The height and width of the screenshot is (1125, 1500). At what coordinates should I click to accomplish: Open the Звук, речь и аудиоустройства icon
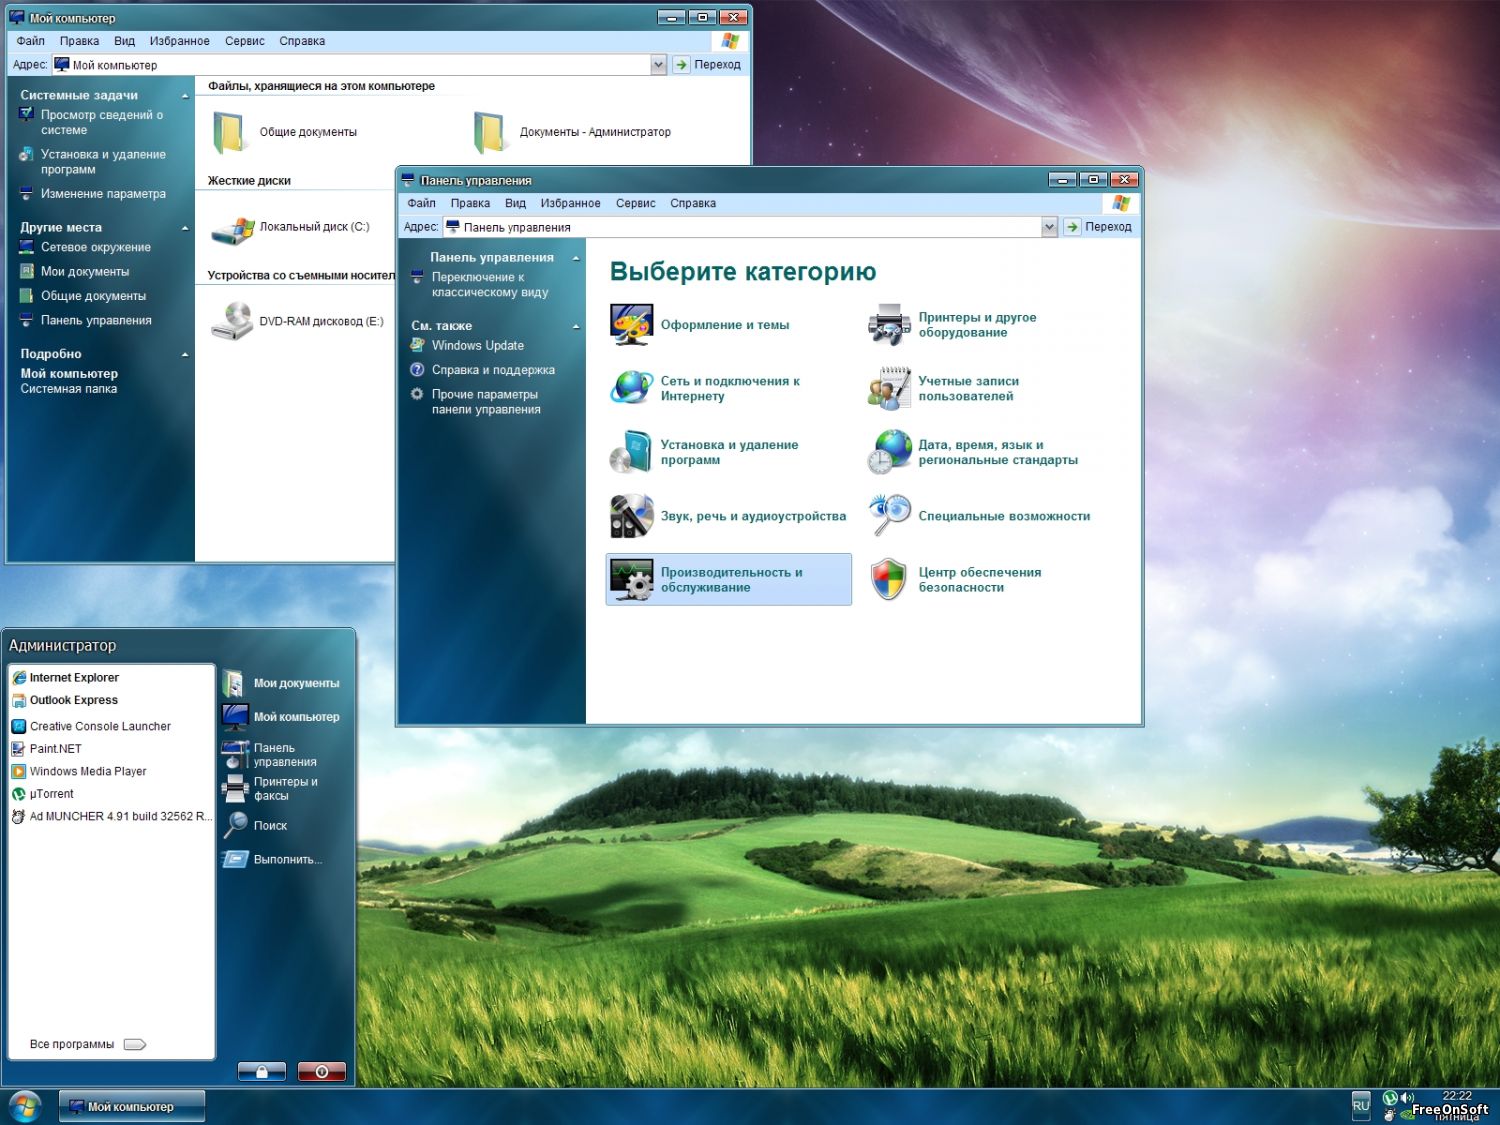click(631, 516)
